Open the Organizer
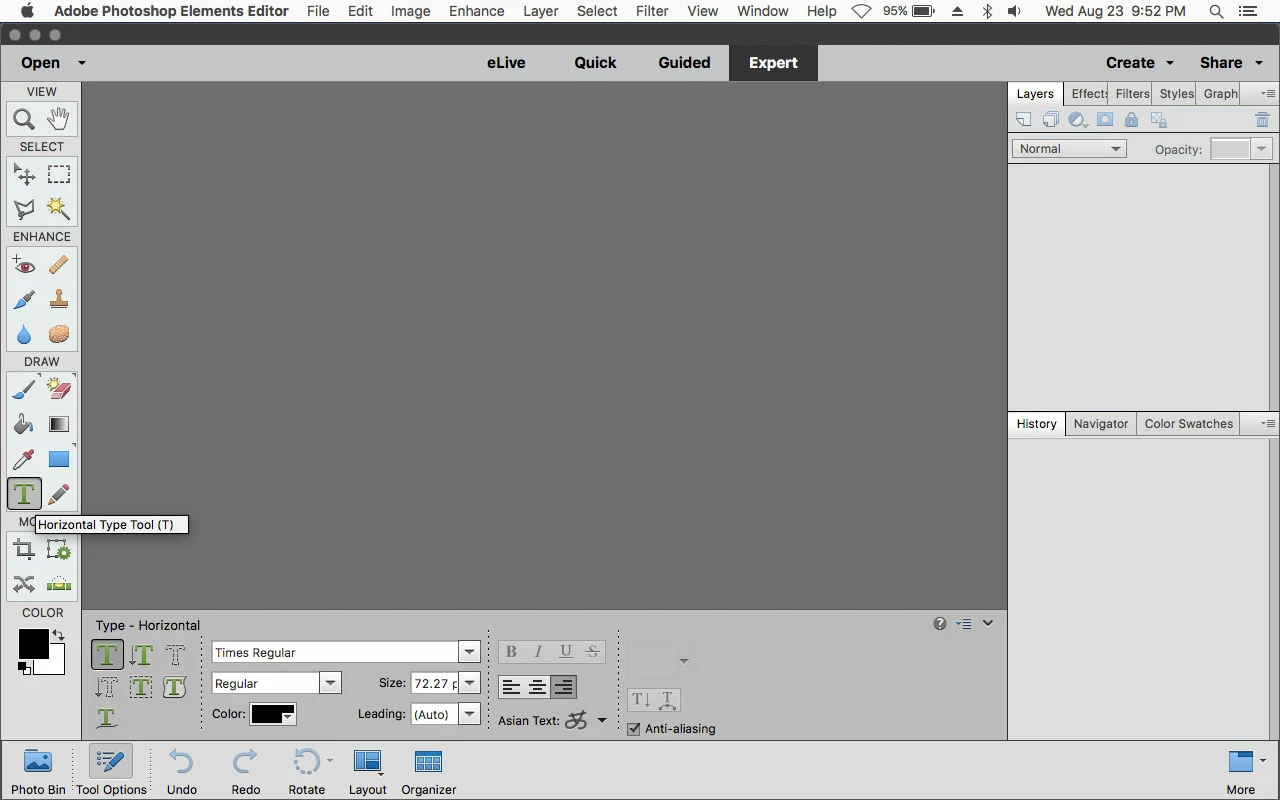This screenshot has height=800, width=1280. [429, 771]
